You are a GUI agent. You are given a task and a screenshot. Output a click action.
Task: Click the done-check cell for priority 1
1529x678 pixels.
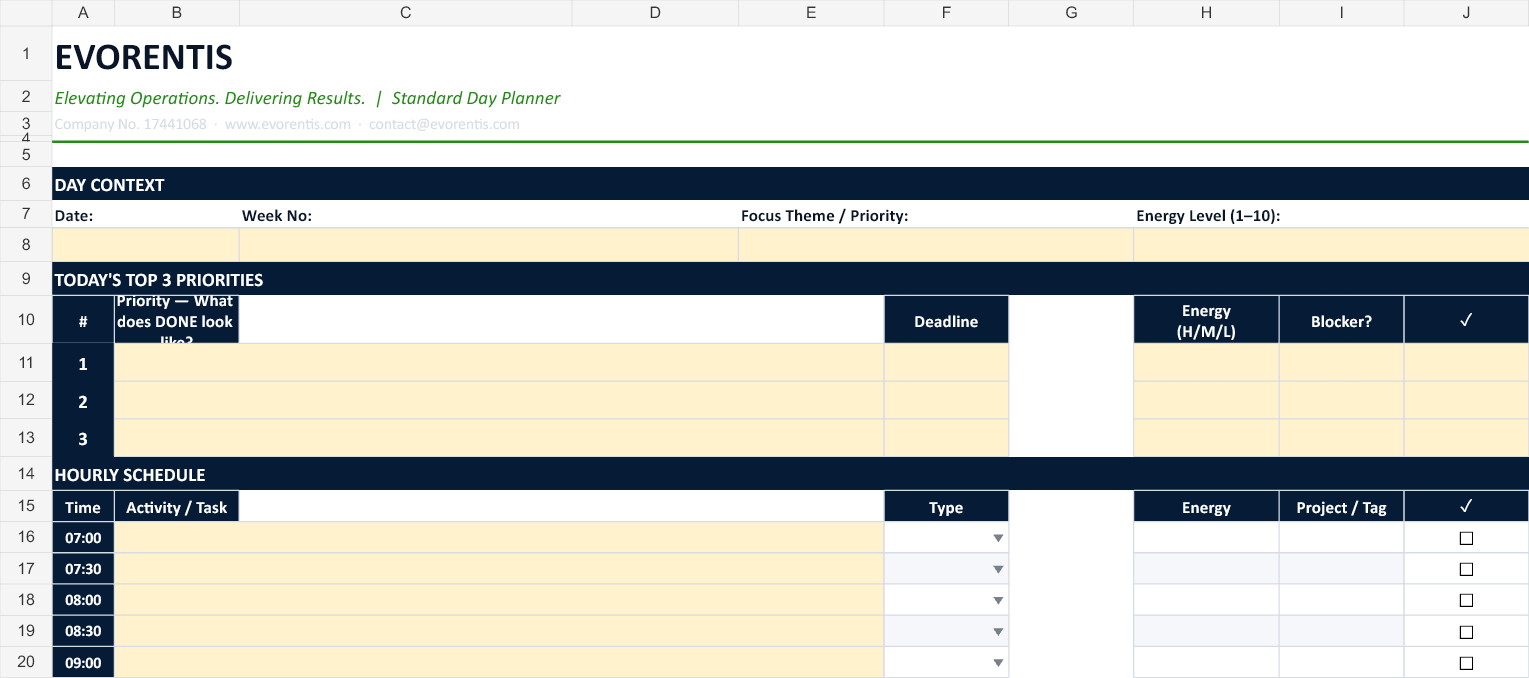1466,362
